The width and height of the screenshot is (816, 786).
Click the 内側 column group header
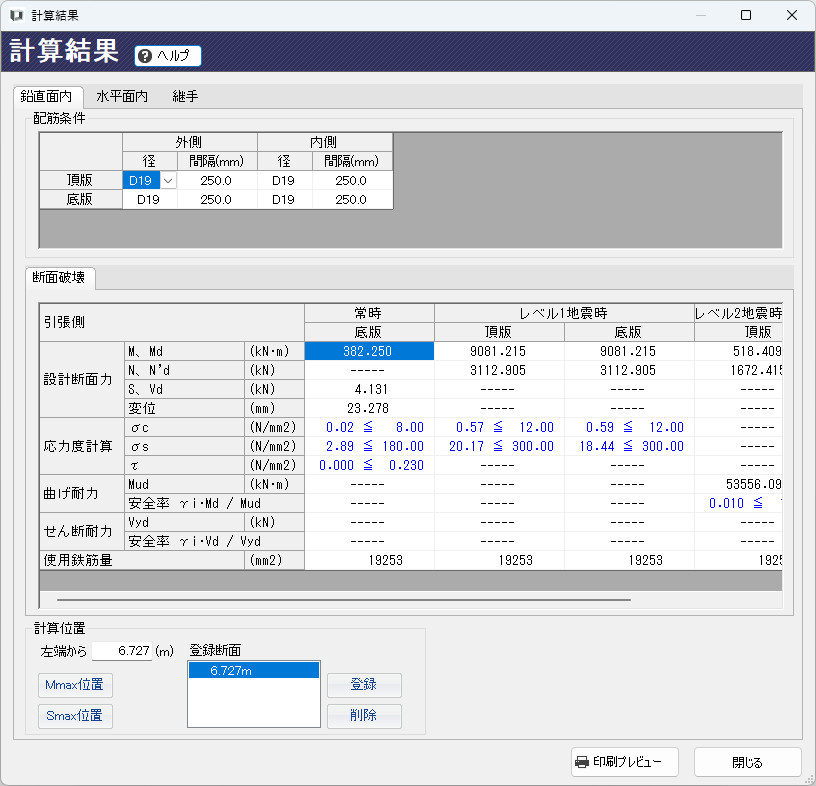[x=325, y=142]
